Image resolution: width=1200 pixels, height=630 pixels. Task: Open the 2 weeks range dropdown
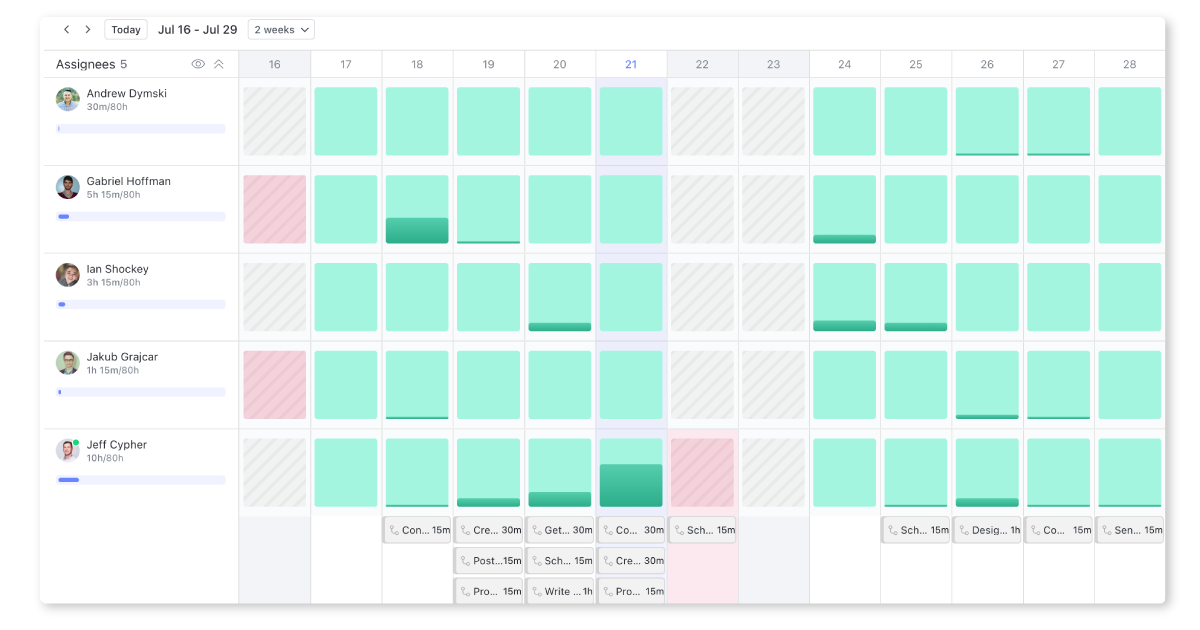[281, 30]
